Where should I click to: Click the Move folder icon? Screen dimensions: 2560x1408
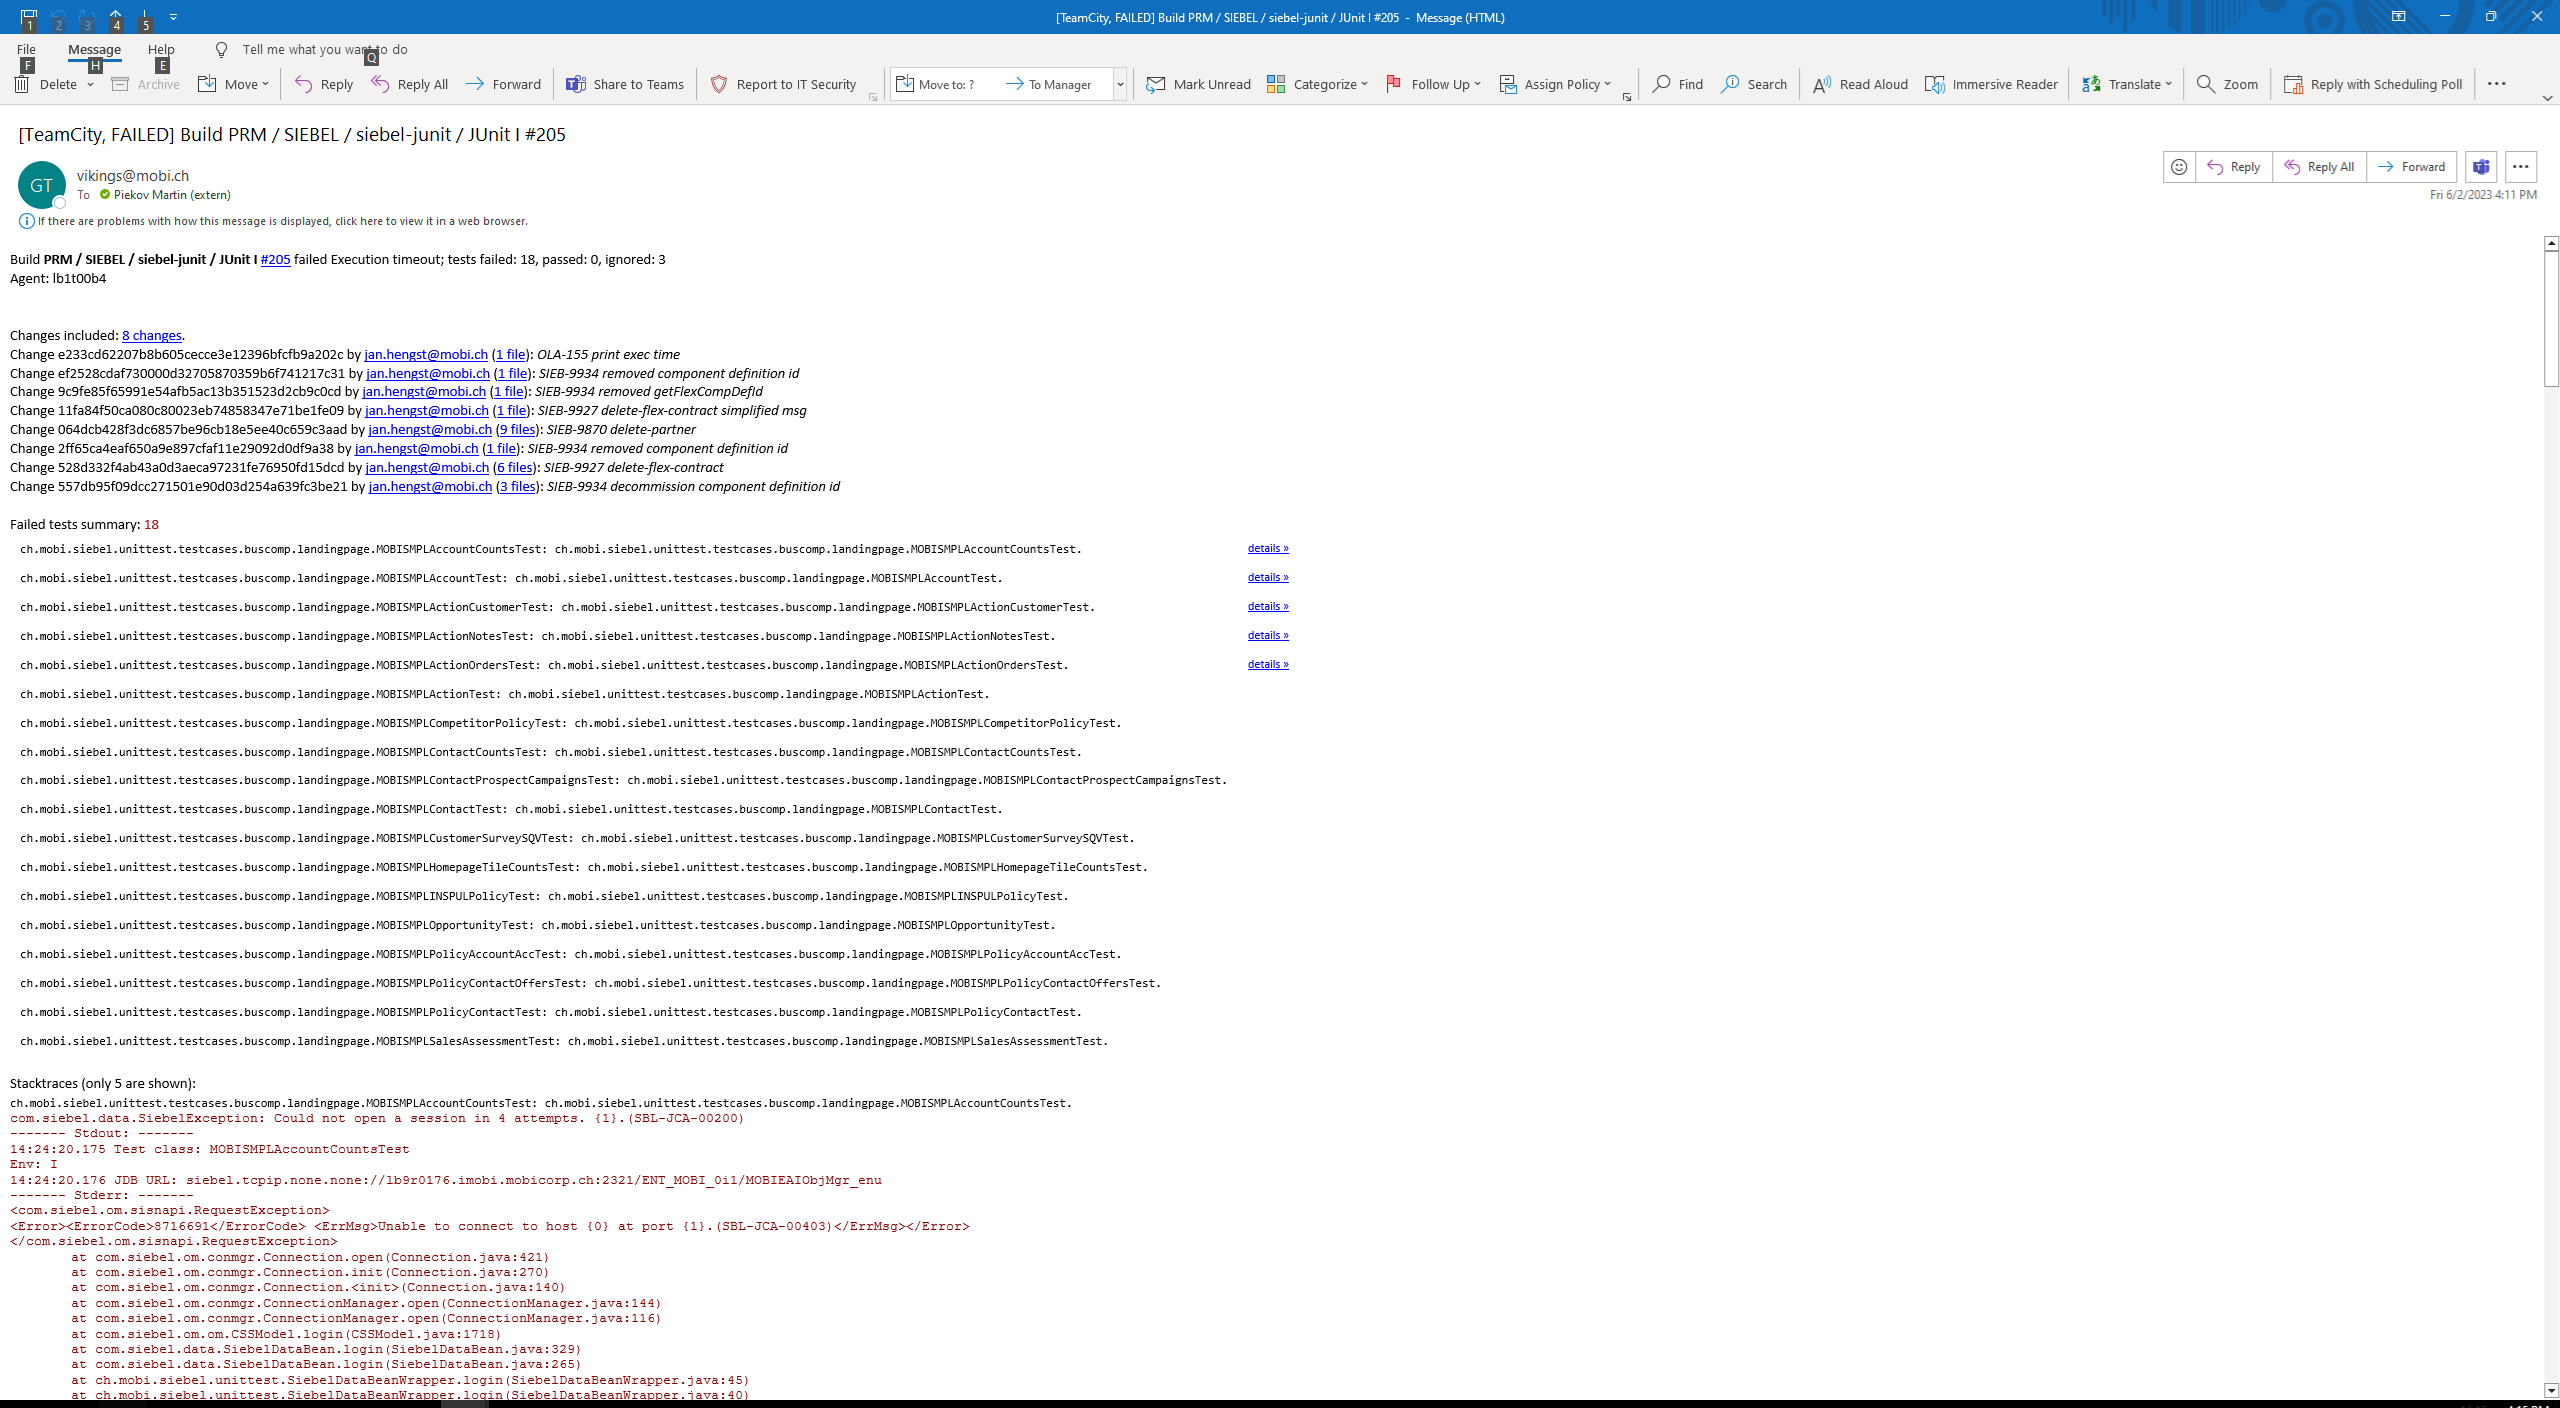207,84
